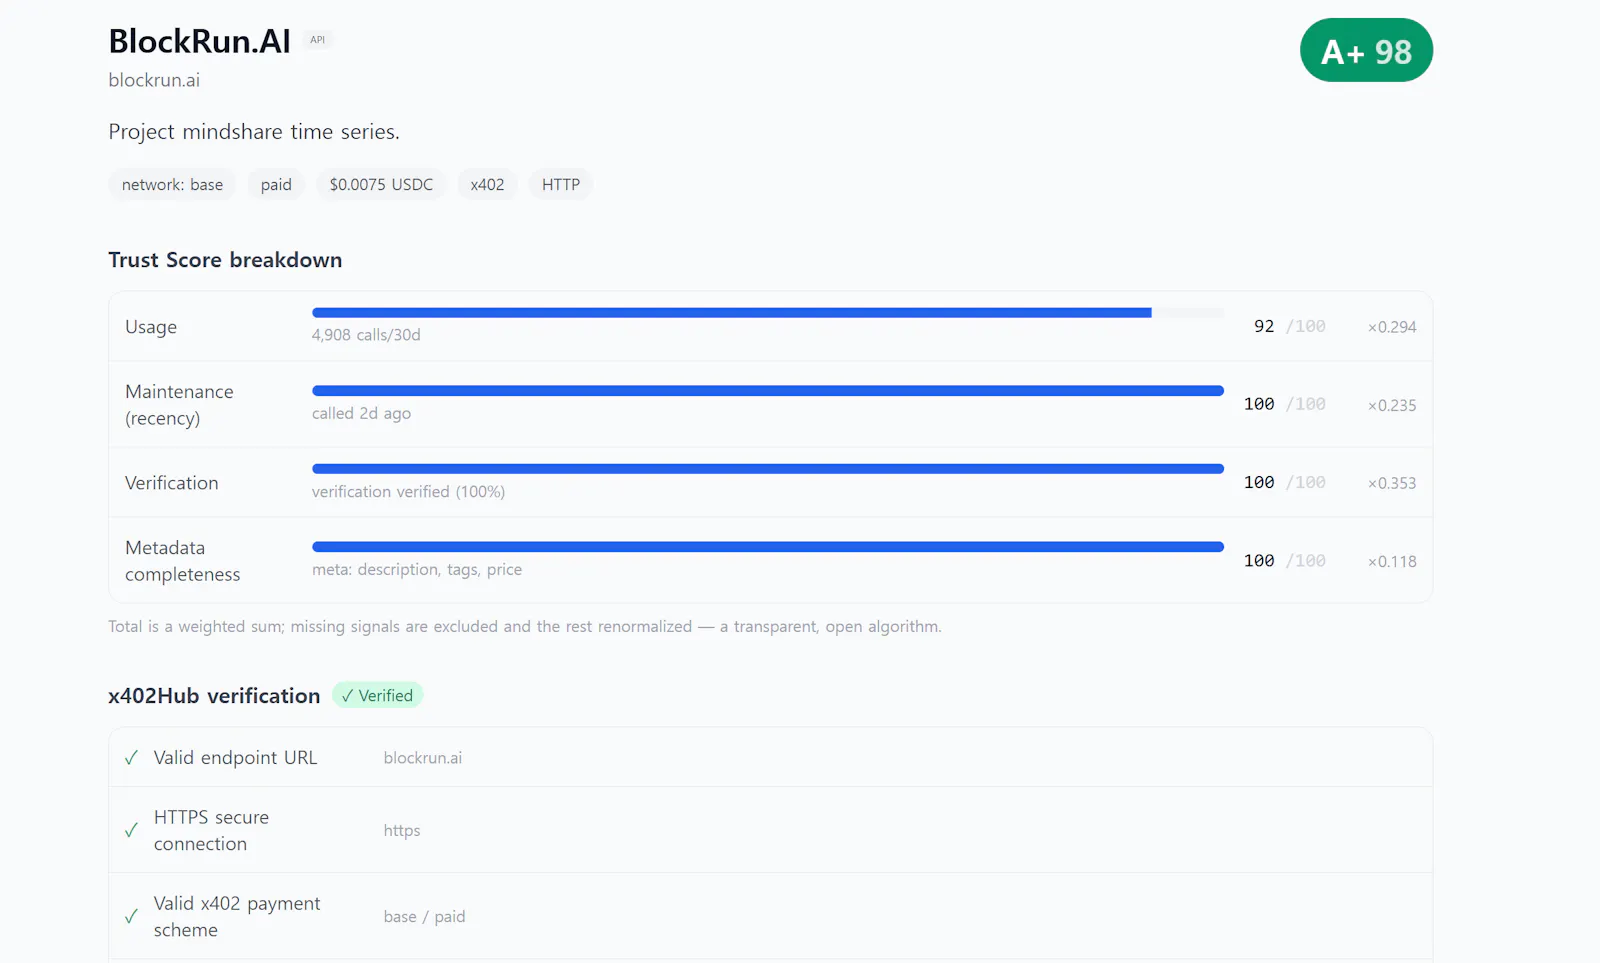Click the 'meta: description, tags, price' caption
This screenshot has height=963, width=1600.
point(417,569)
